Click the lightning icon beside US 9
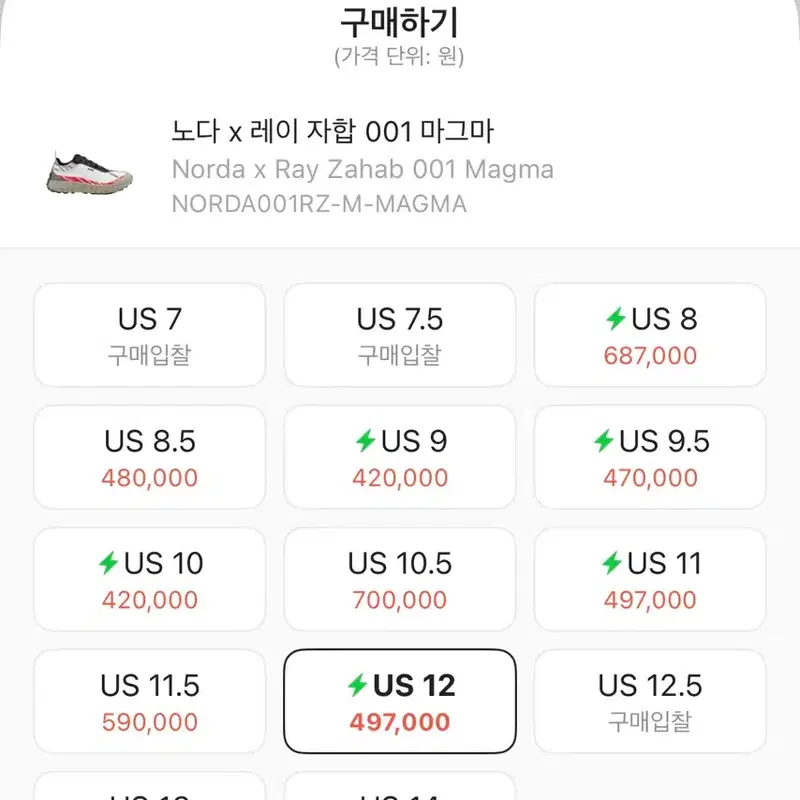Image resolution: width=800 pixels, height=800 pixels. [365, 441]
